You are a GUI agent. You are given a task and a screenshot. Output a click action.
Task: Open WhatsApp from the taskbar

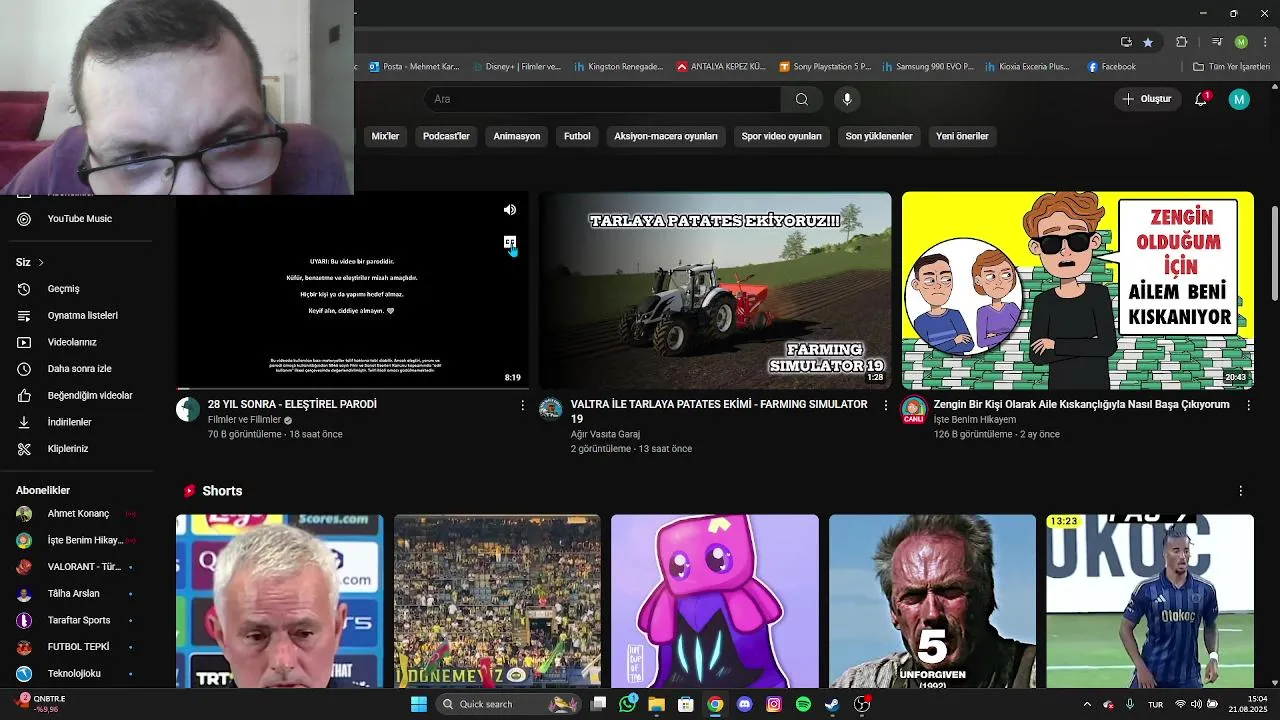(627, 704)
